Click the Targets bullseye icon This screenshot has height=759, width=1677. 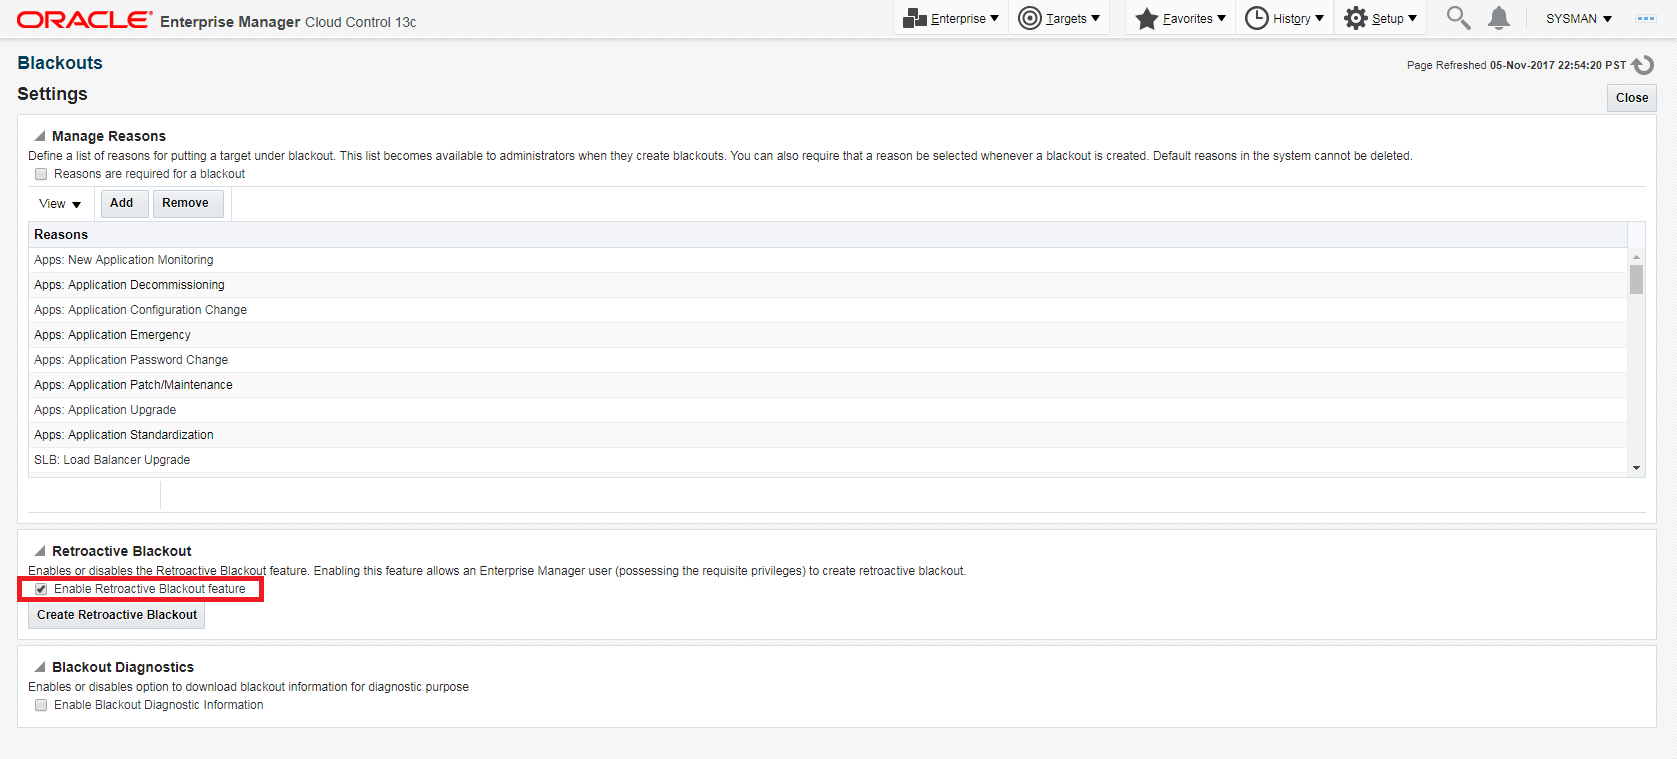1030,18
